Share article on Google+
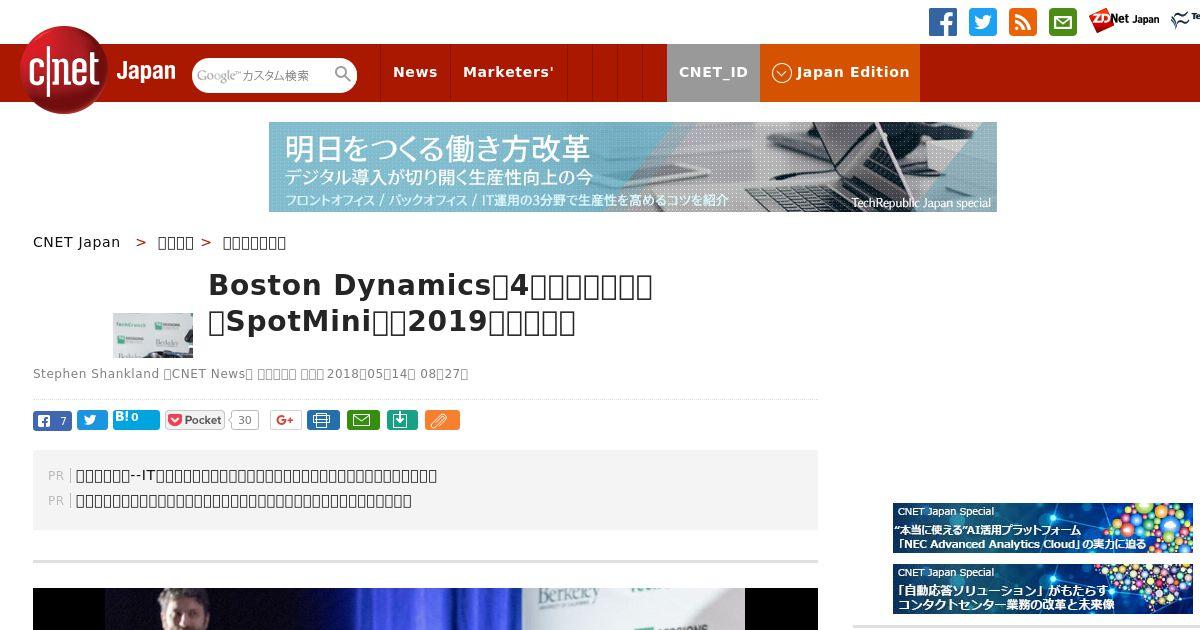Screen dimensions: 1200x630 [x=286, y=420]
